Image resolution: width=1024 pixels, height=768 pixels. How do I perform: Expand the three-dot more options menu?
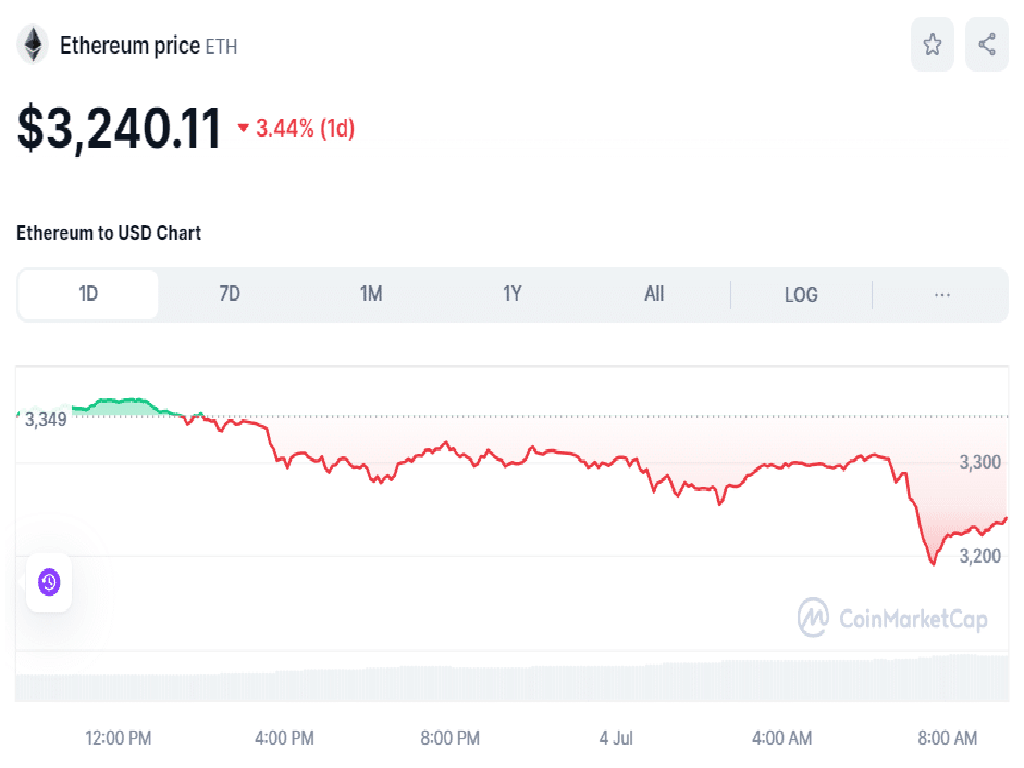pos(941,294)
